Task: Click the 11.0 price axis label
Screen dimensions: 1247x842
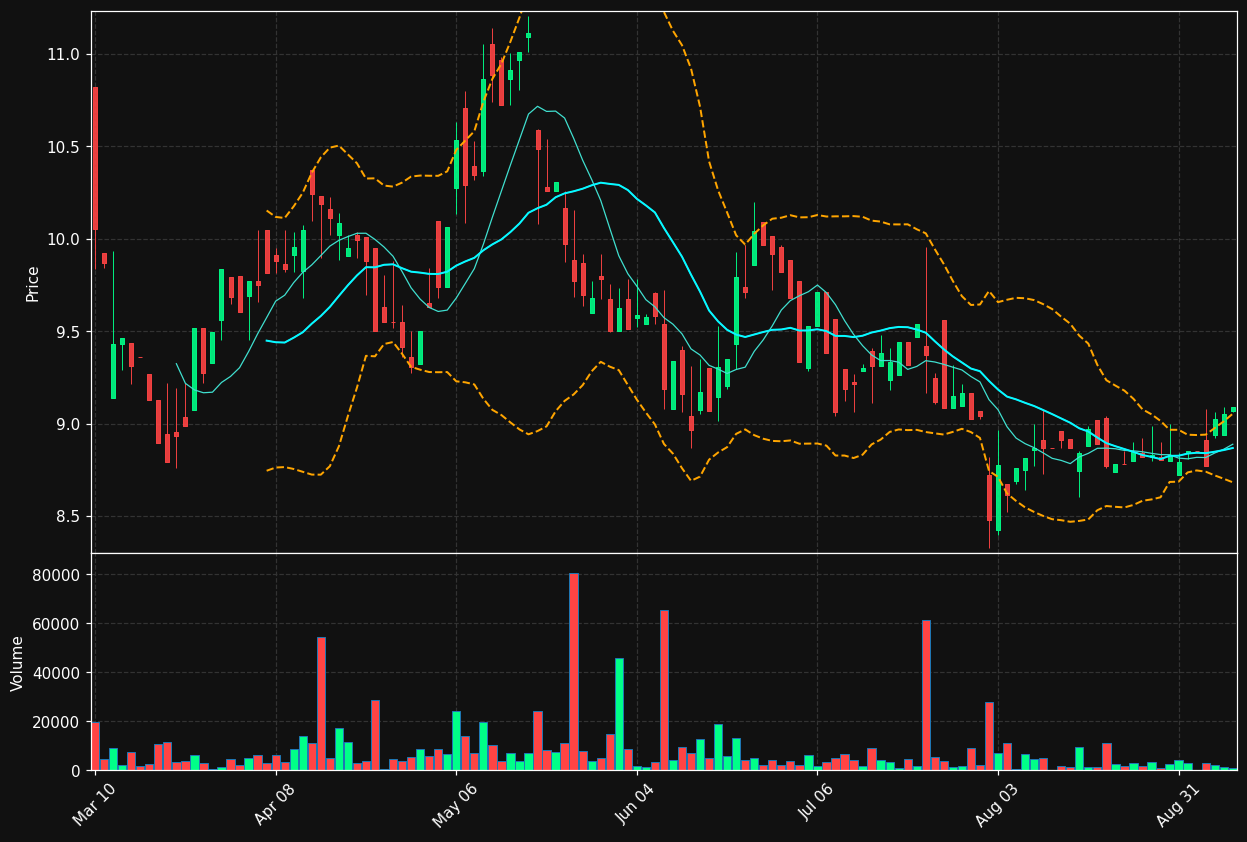Action: 66,54
